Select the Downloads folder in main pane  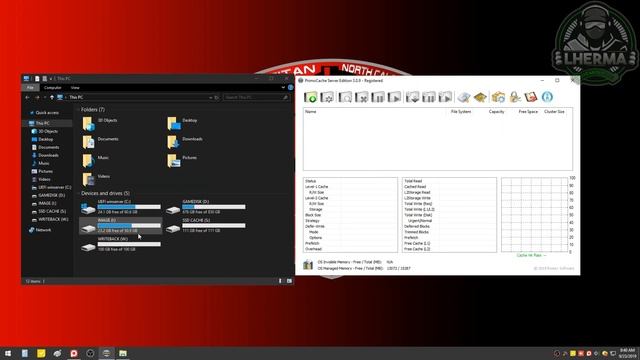[185, 142]
